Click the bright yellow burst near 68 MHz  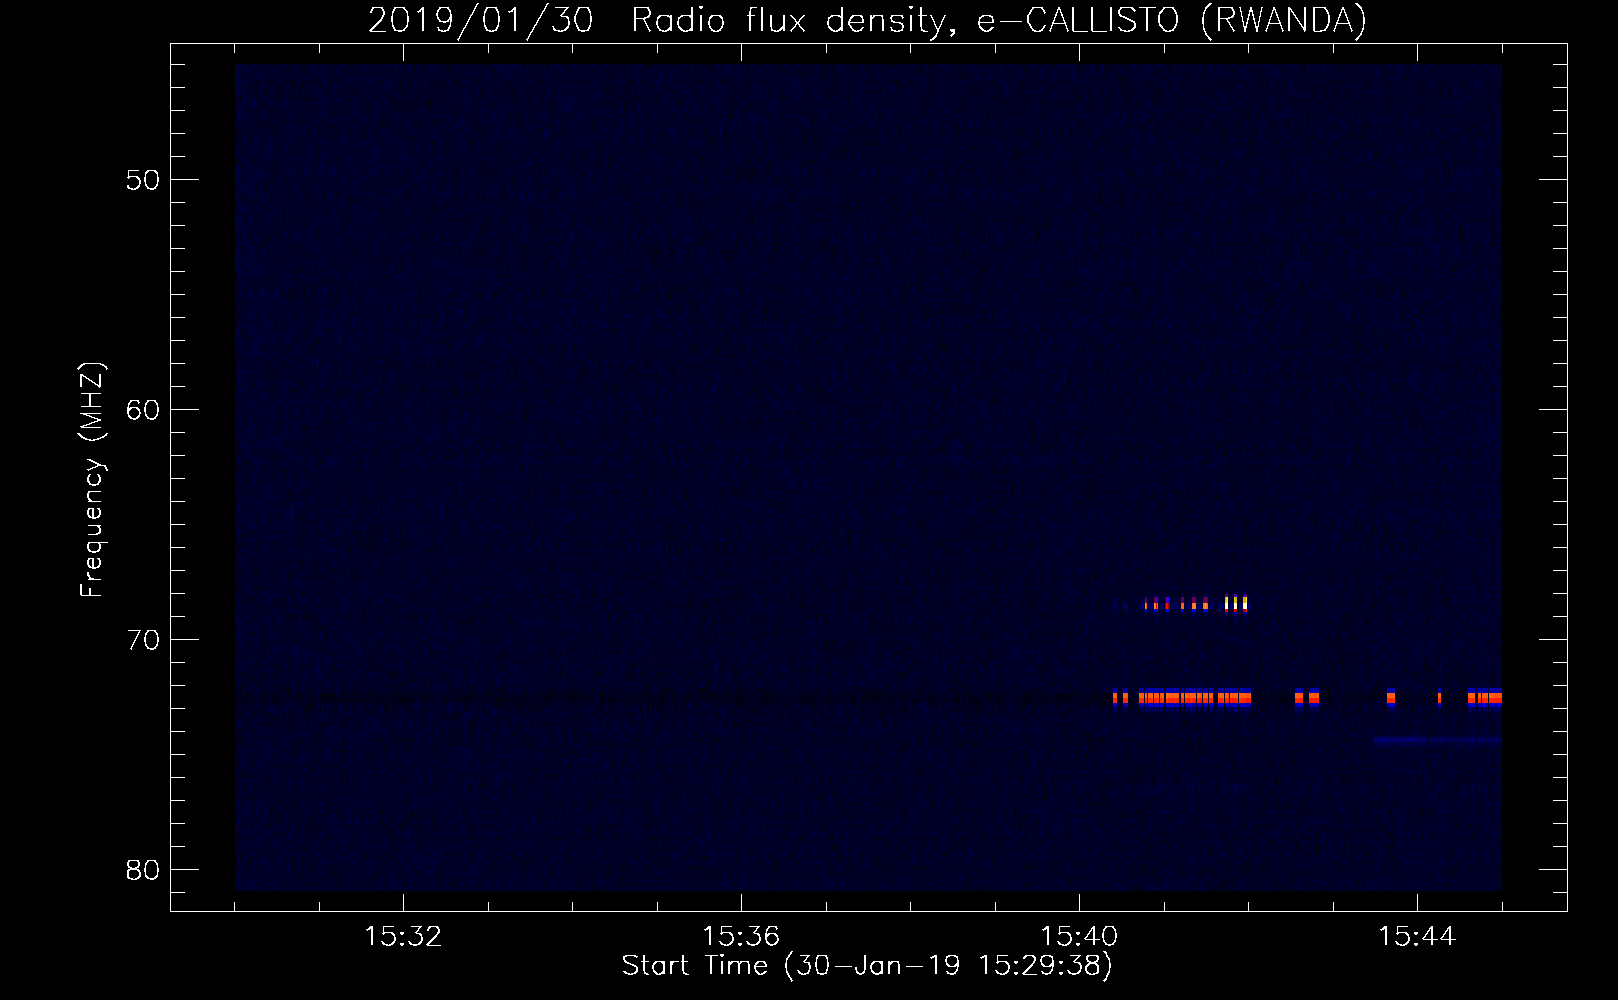[1236, 603]
